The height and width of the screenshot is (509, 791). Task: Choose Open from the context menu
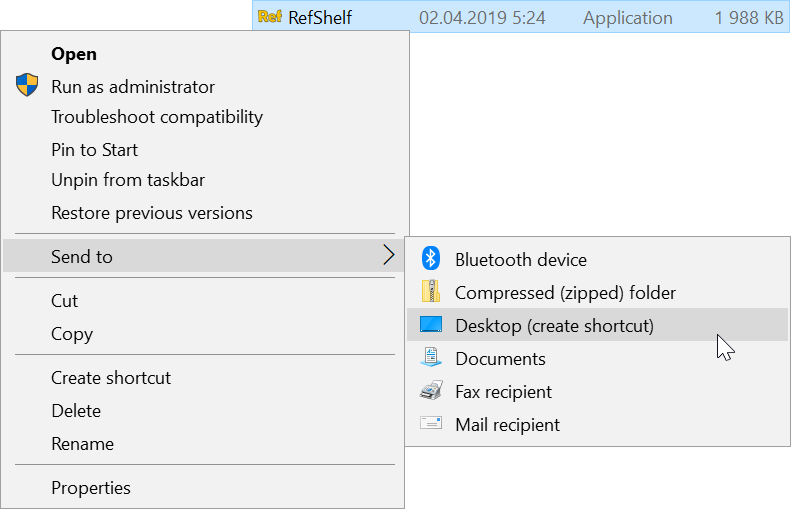[73, 54]
